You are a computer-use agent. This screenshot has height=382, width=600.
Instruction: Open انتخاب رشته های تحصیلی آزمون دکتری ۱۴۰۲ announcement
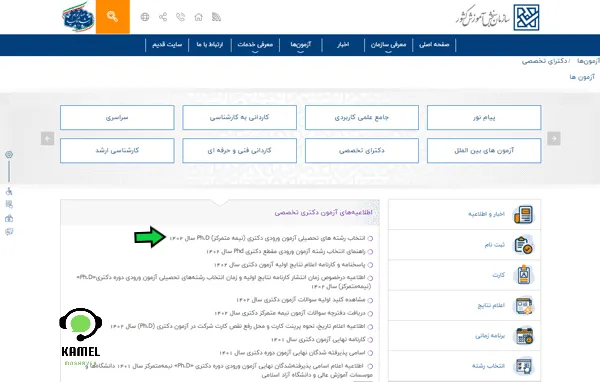pos(267,238)
